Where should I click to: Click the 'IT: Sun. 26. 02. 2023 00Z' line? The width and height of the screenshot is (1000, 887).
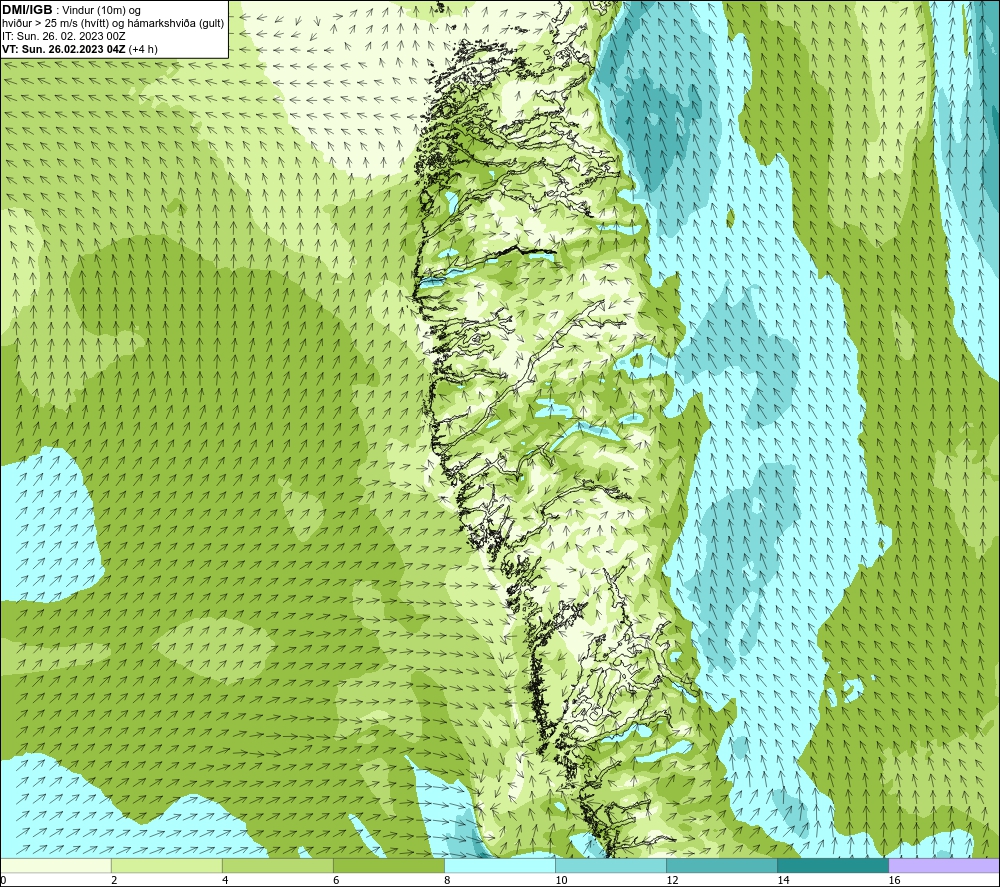[64, 36]
